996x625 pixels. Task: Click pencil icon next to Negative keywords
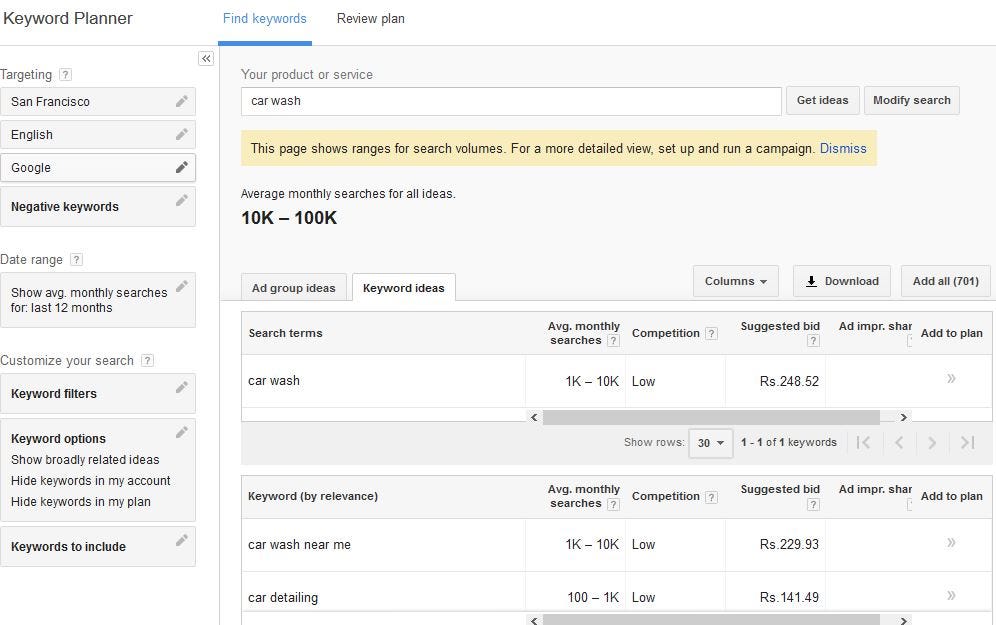tap(181, 200)
